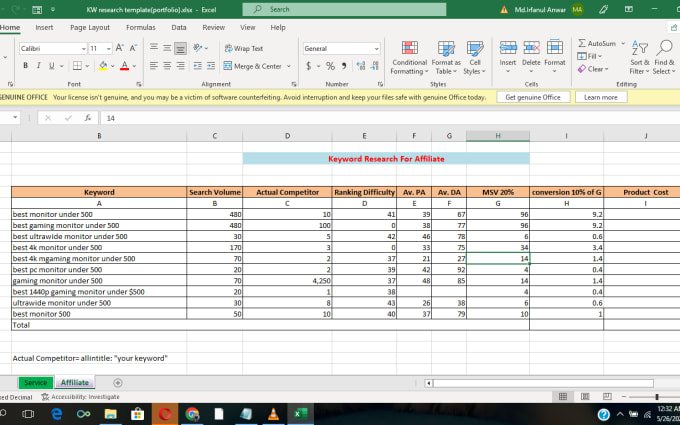Screen dimensions: 680x425
Task: Toggle Wrap Text
Action: (x=244, y=49)
